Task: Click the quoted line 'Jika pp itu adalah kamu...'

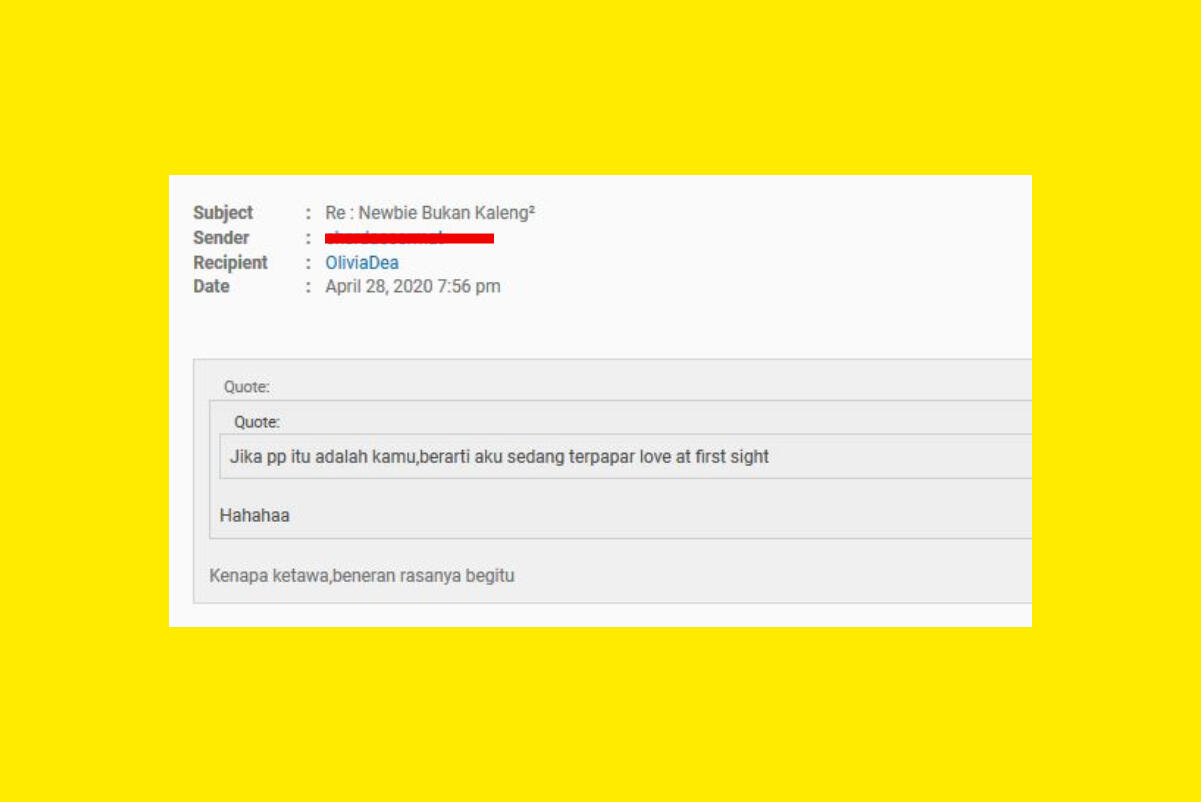Action: point(499,457)
